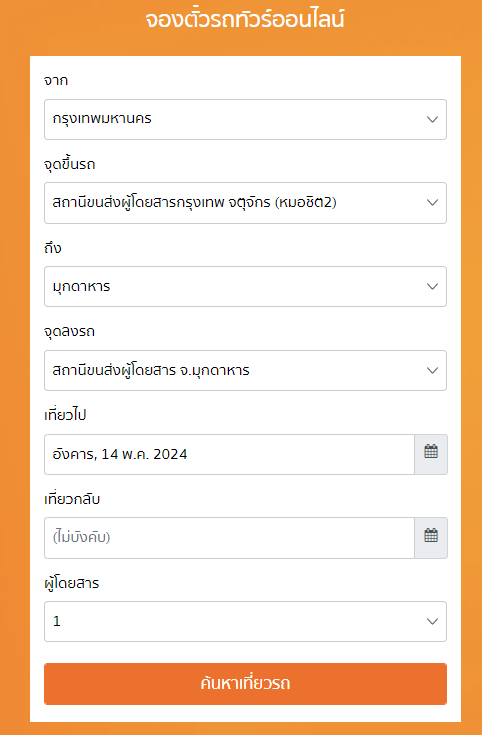Expand the chevron on มุกดาหาร destination field
Screen dimensions: 482x735
(432, 286)
